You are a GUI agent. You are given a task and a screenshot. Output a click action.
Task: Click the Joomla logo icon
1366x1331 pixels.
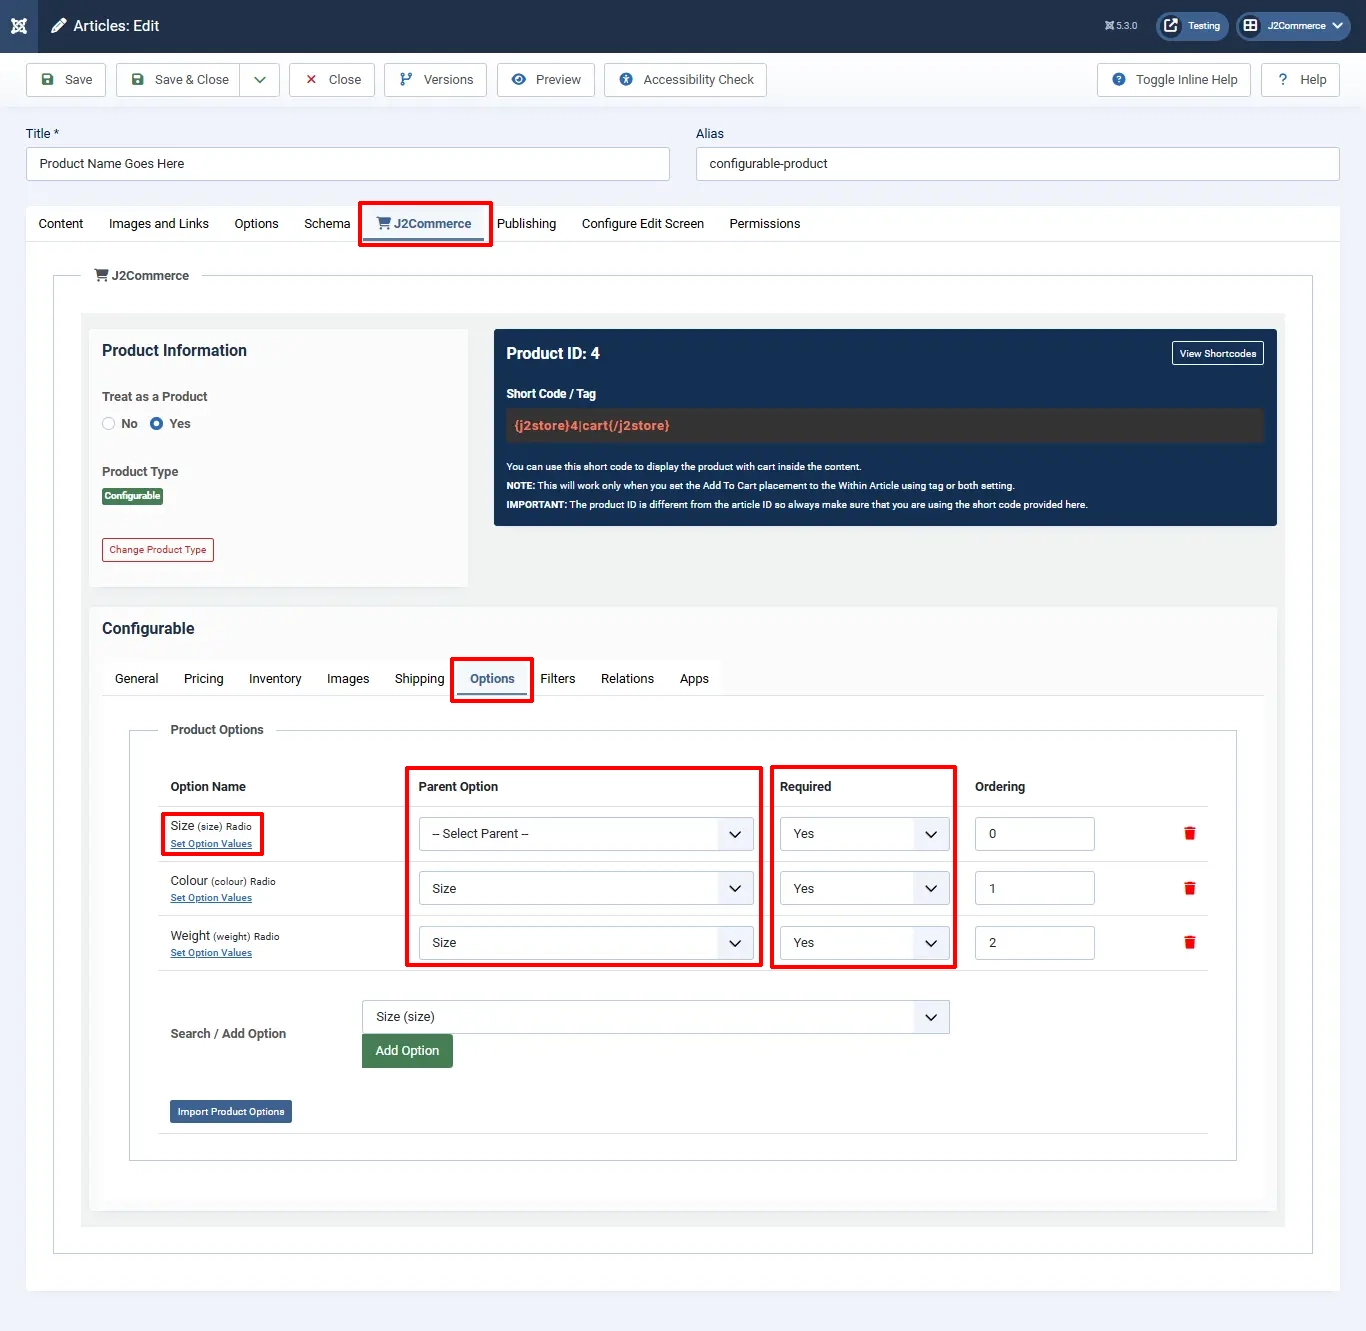(19, 26)
